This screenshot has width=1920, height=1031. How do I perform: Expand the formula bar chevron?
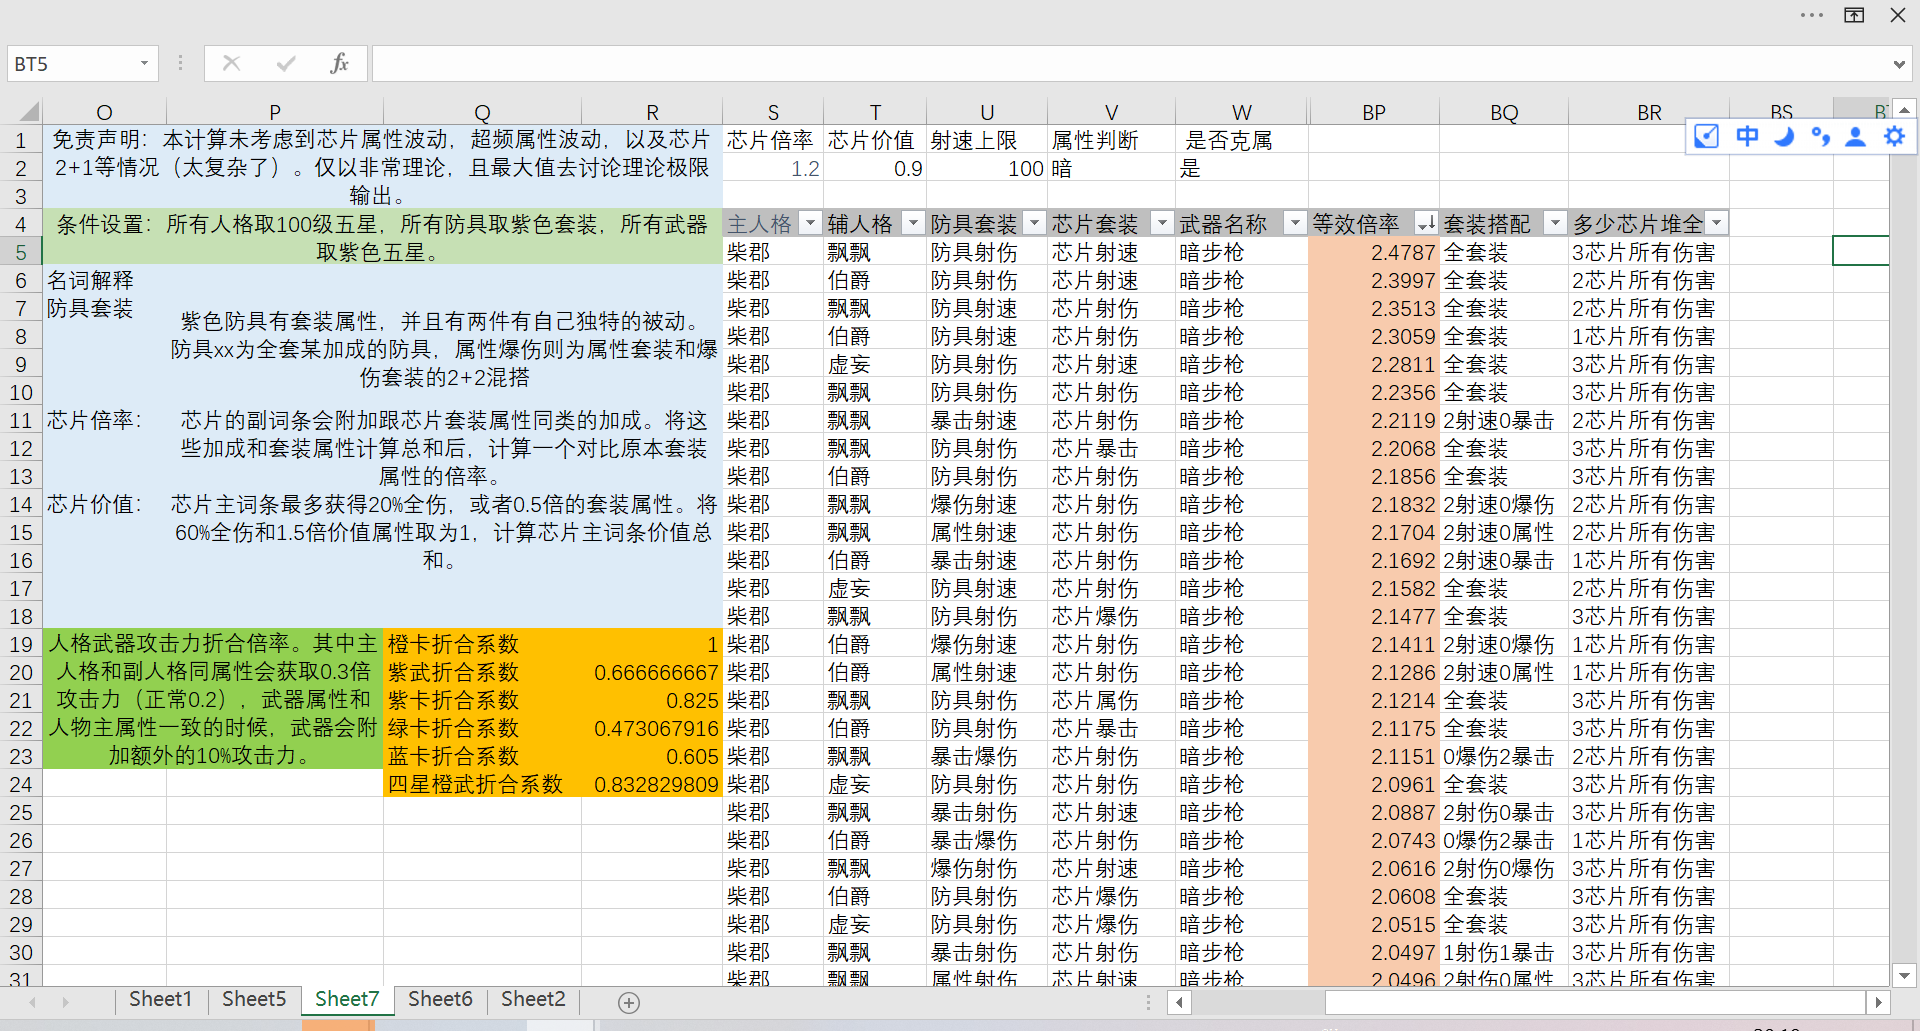pyautogui.click(x=1898, y=64)
